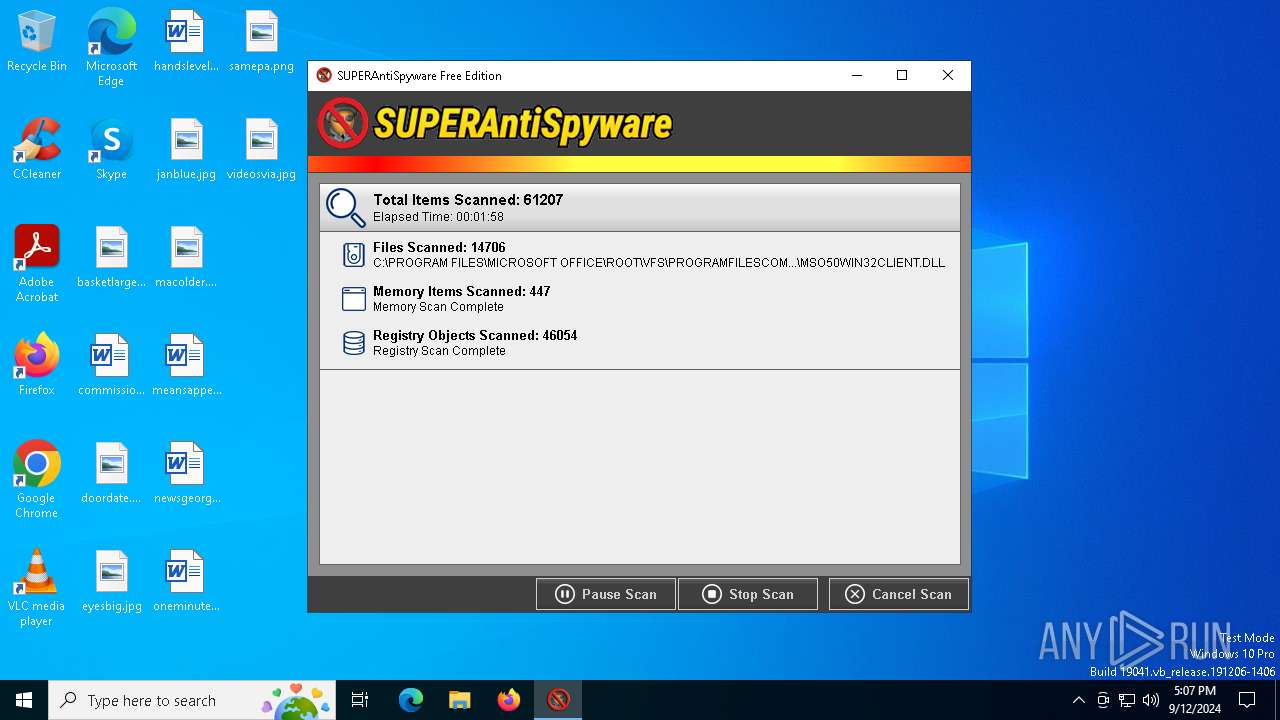The height and width of the screenshot is (720, 1280).
Task: Select handslevel Word document on desktop
Action: [x=186, y=42]
